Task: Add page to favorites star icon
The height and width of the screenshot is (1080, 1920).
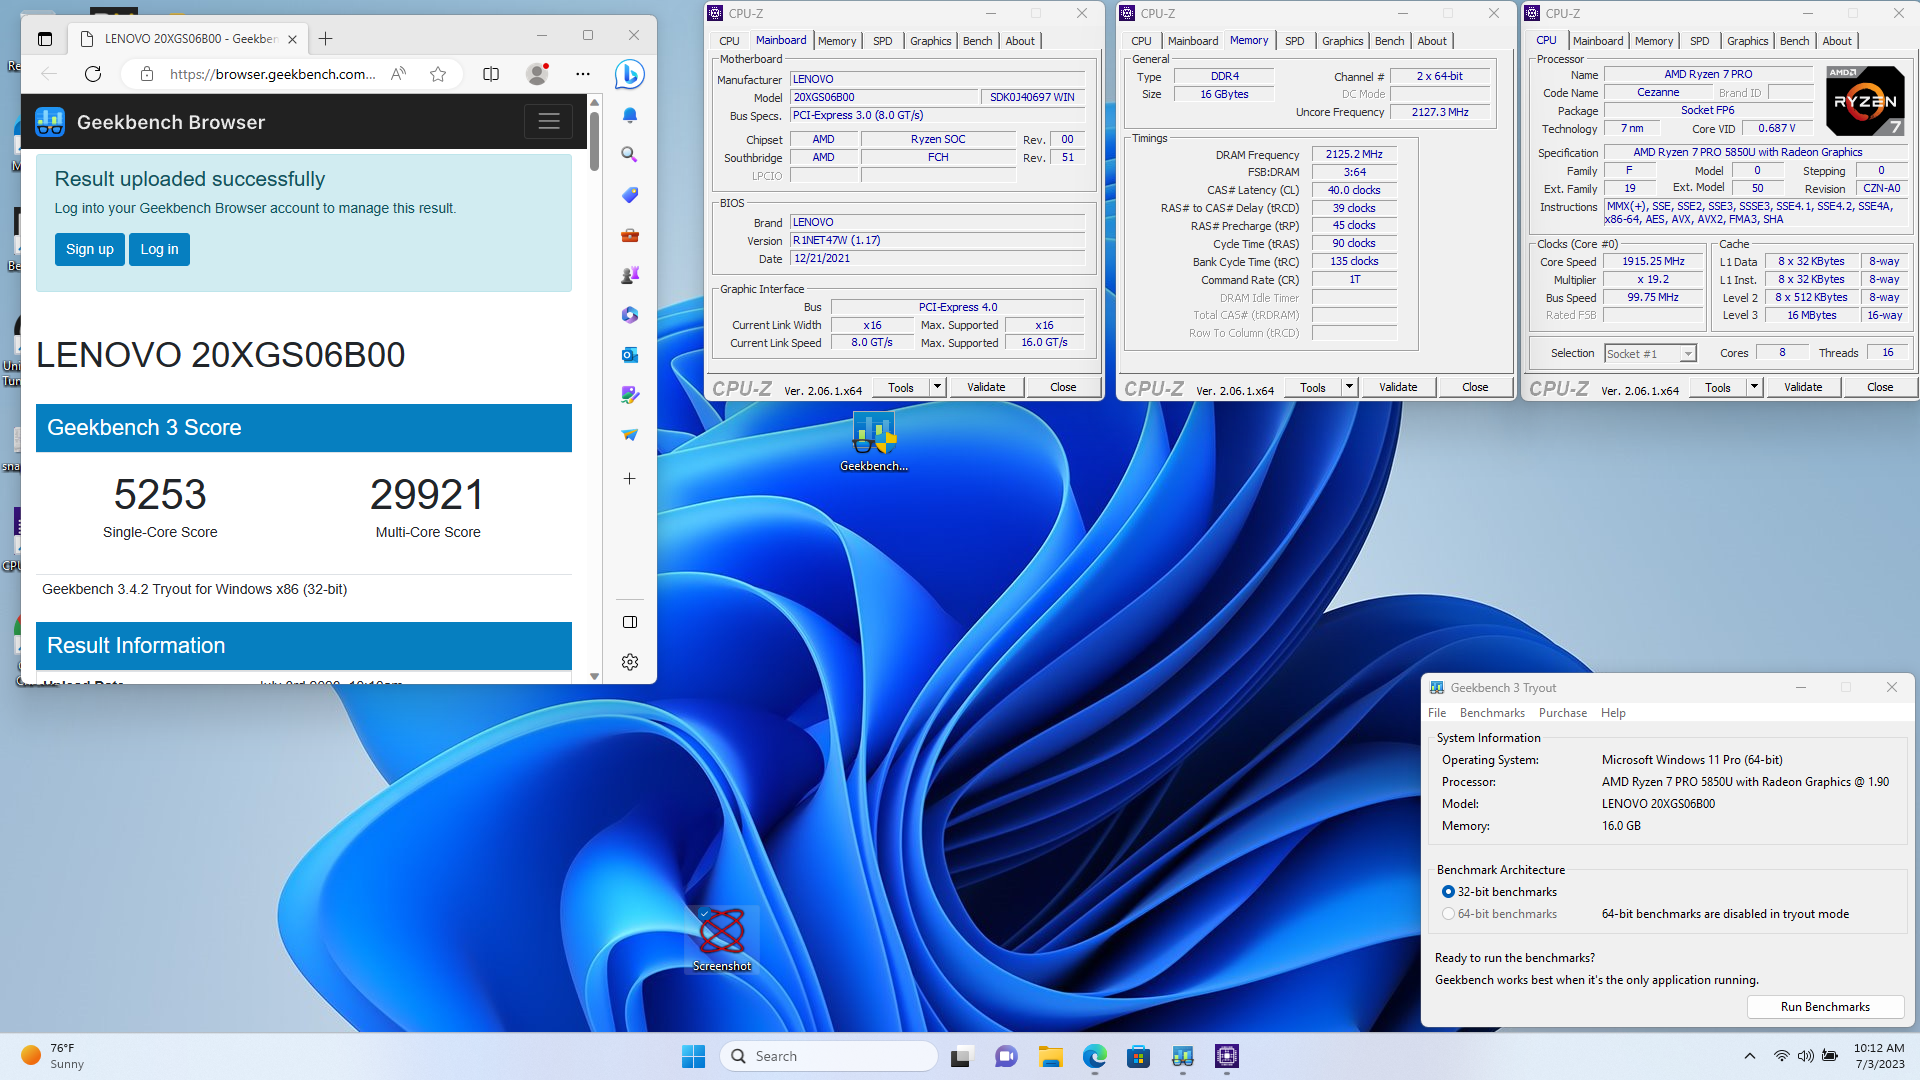Action: point(438,74)
